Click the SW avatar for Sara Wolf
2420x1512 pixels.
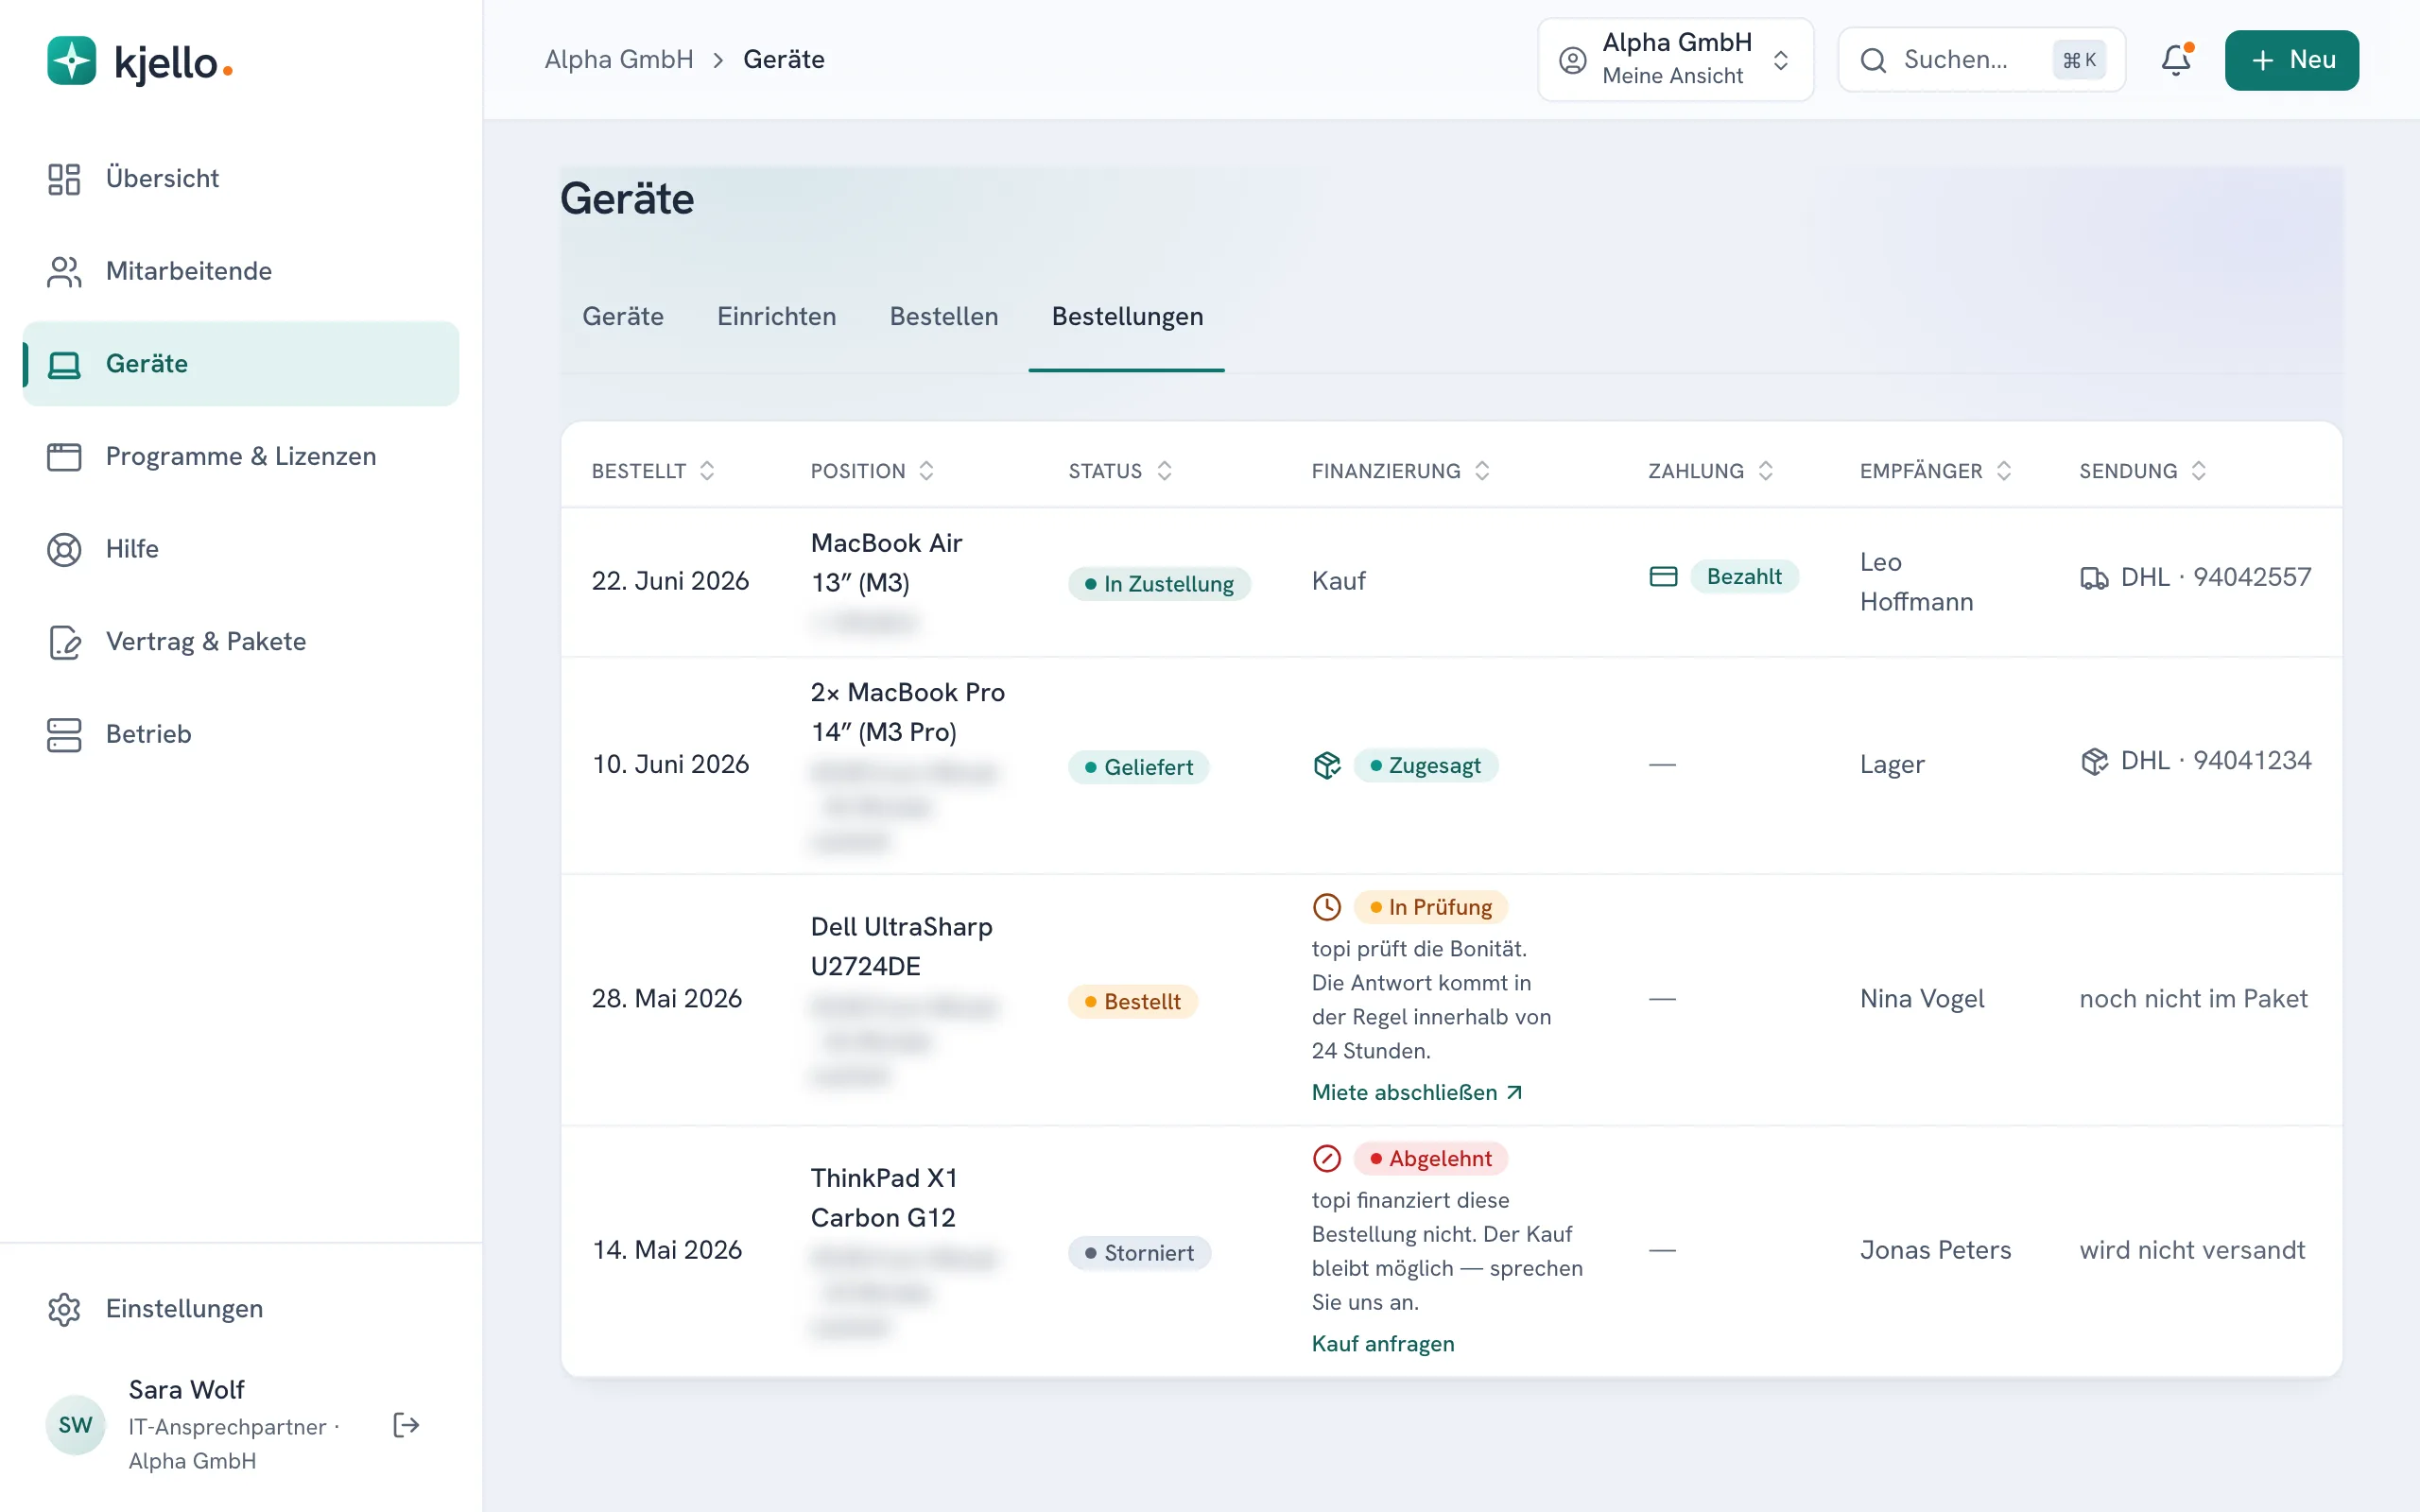(76, 1425)
